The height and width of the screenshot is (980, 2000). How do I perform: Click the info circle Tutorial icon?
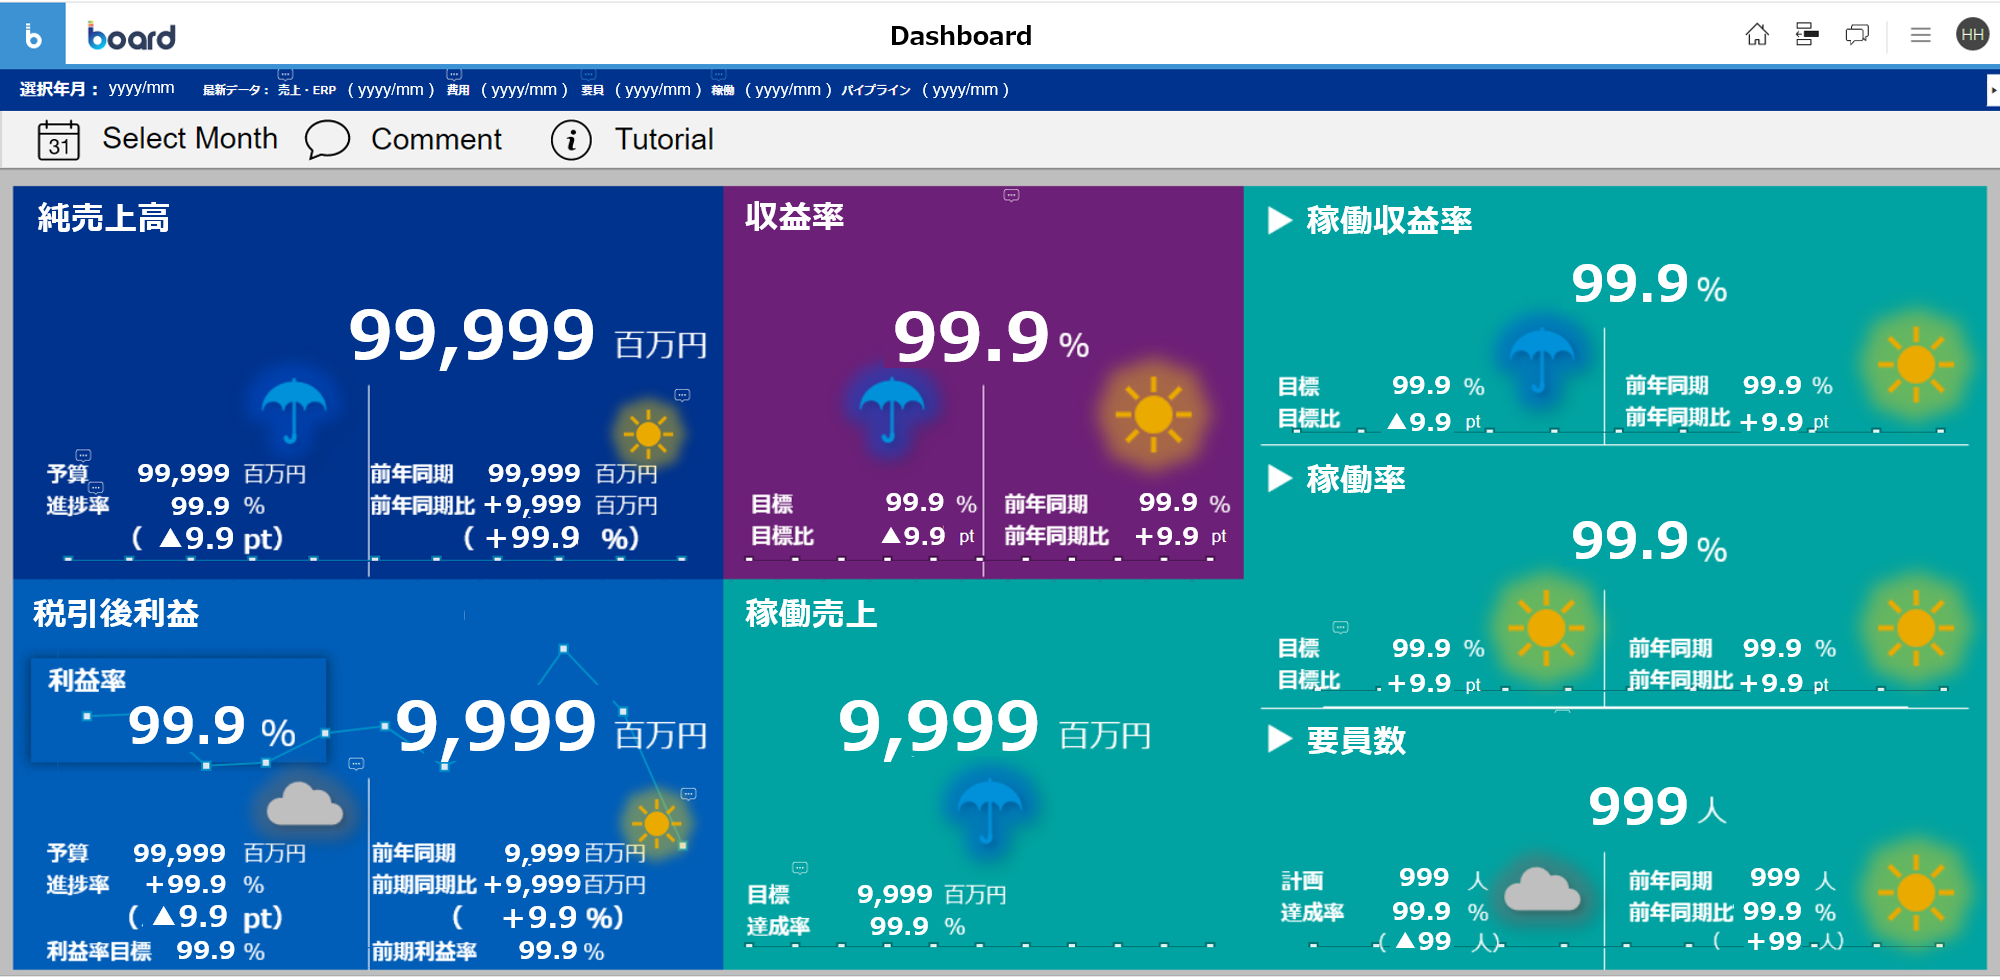point(571,140)
